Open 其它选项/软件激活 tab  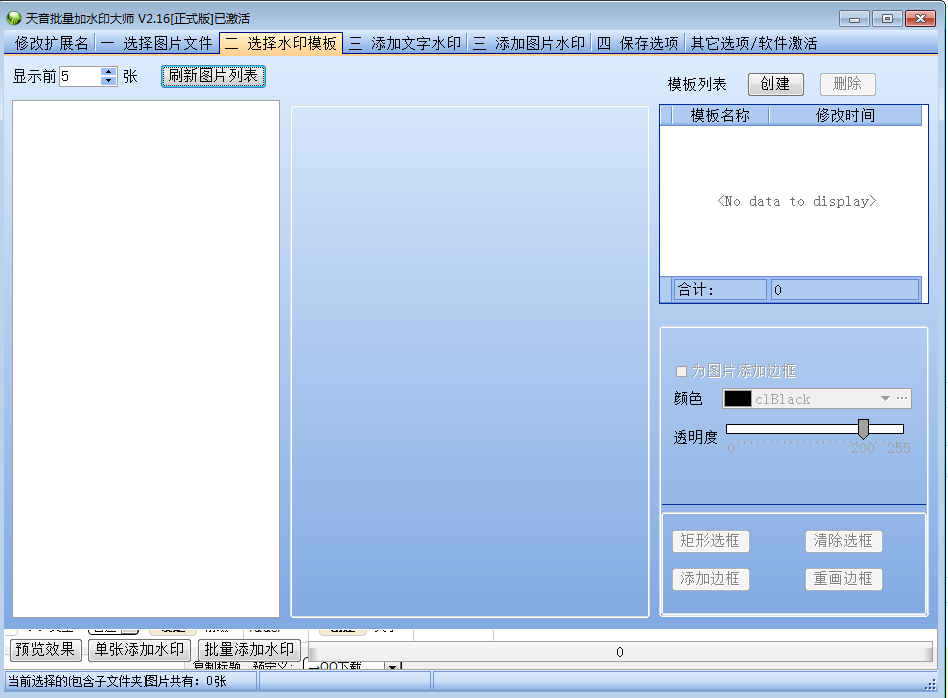(754, 43)
